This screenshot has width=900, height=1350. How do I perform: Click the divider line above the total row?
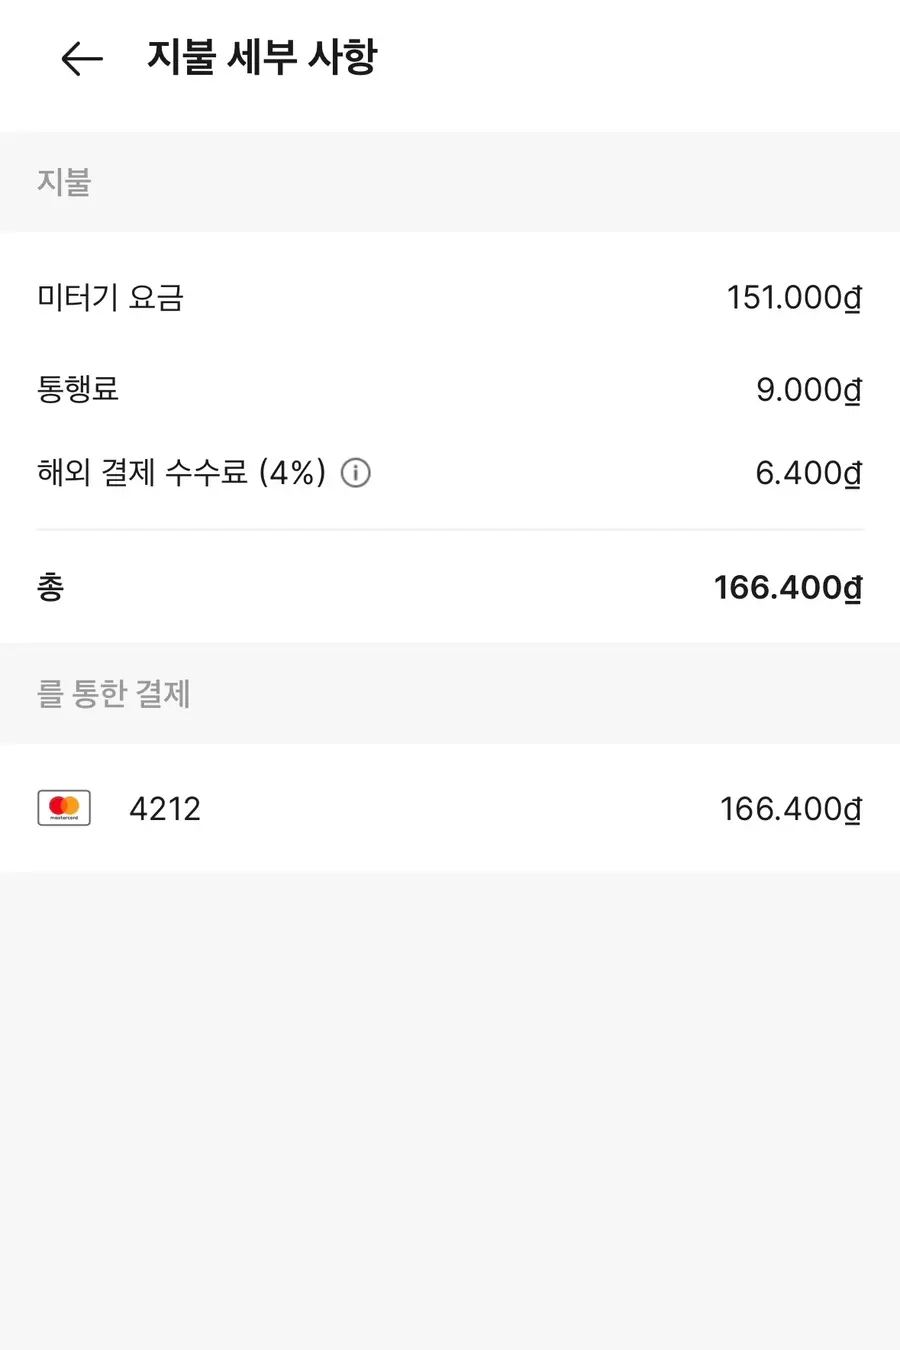450,529
